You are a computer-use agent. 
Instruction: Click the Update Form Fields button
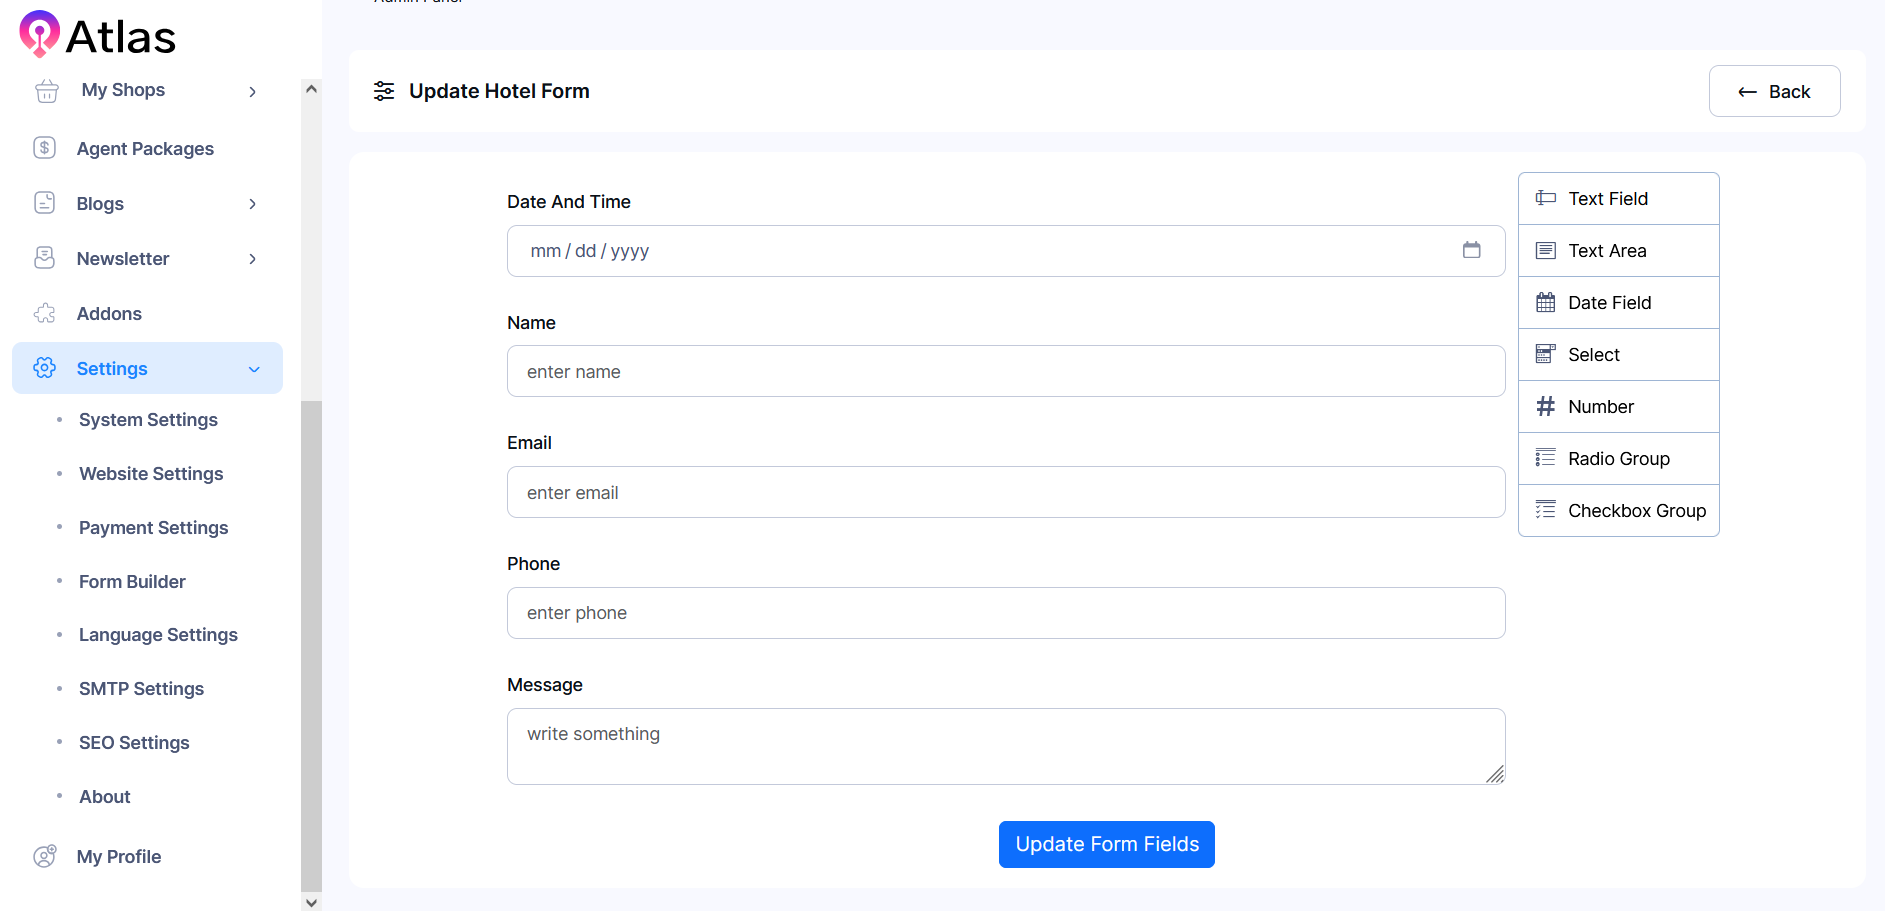[1107, 844]
